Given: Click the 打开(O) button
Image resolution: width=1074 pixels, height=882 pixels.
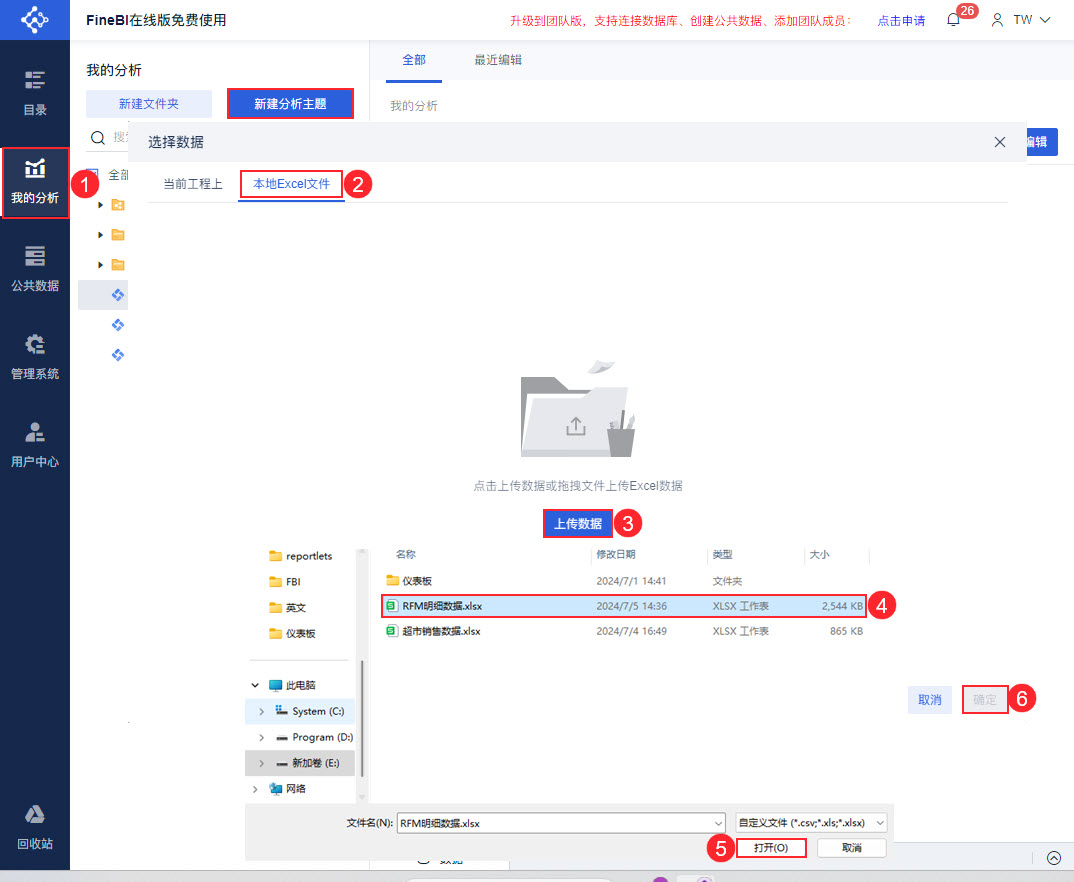Looking at the screenshot, I should (x=771, y=848).
